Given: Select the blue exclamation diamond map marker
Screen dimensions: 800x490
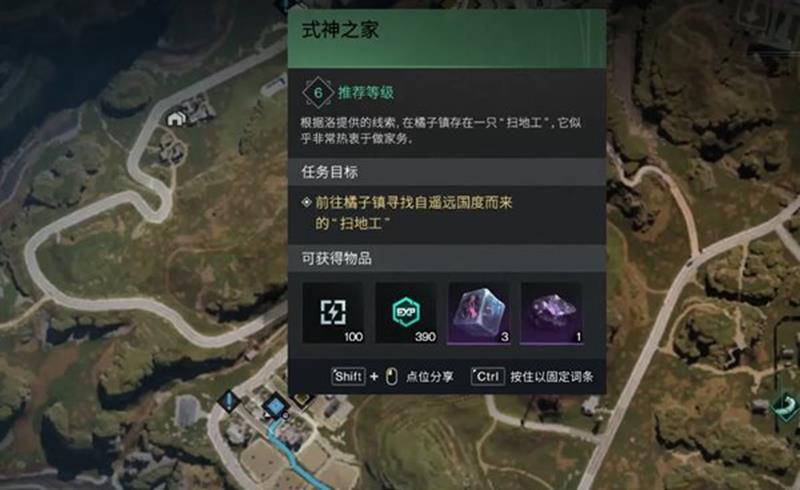Looking at the screenshot, I should 229,400.
